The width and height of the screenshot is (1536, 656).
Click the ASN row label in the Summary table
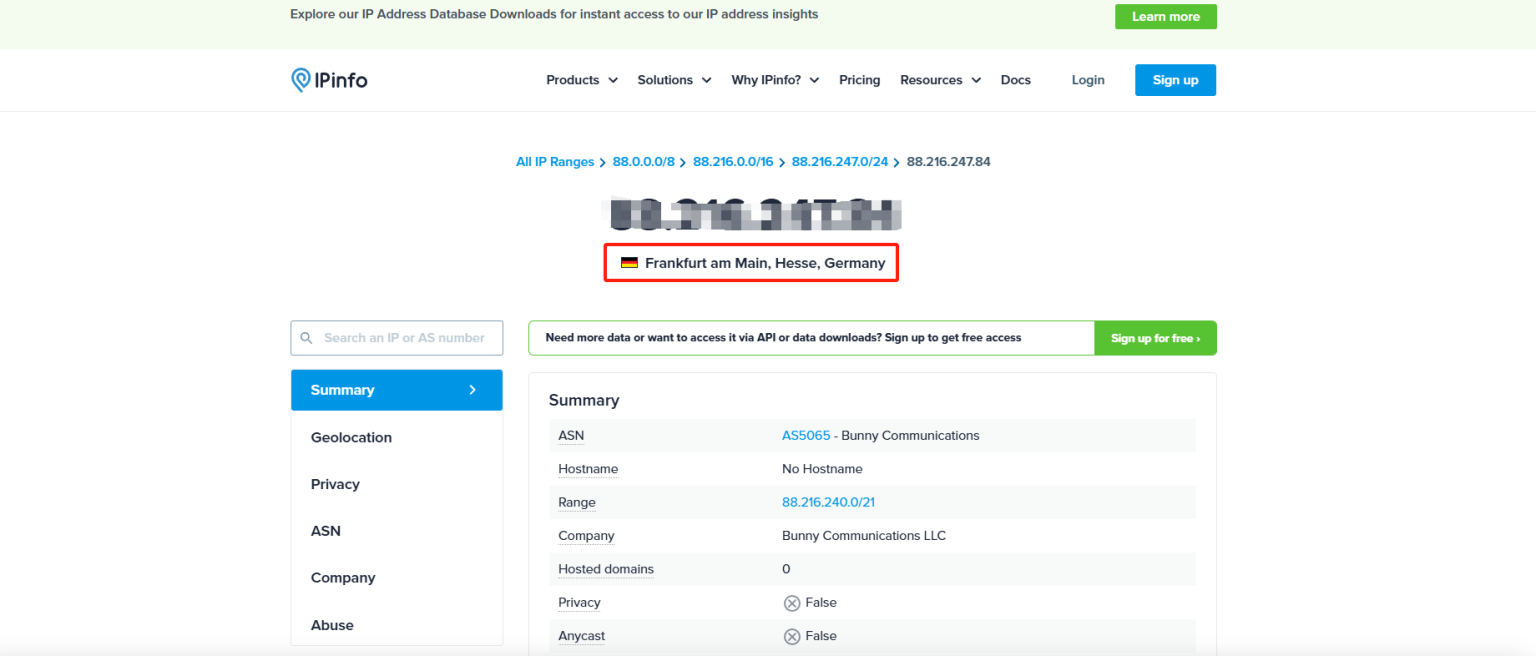point(571,436)
